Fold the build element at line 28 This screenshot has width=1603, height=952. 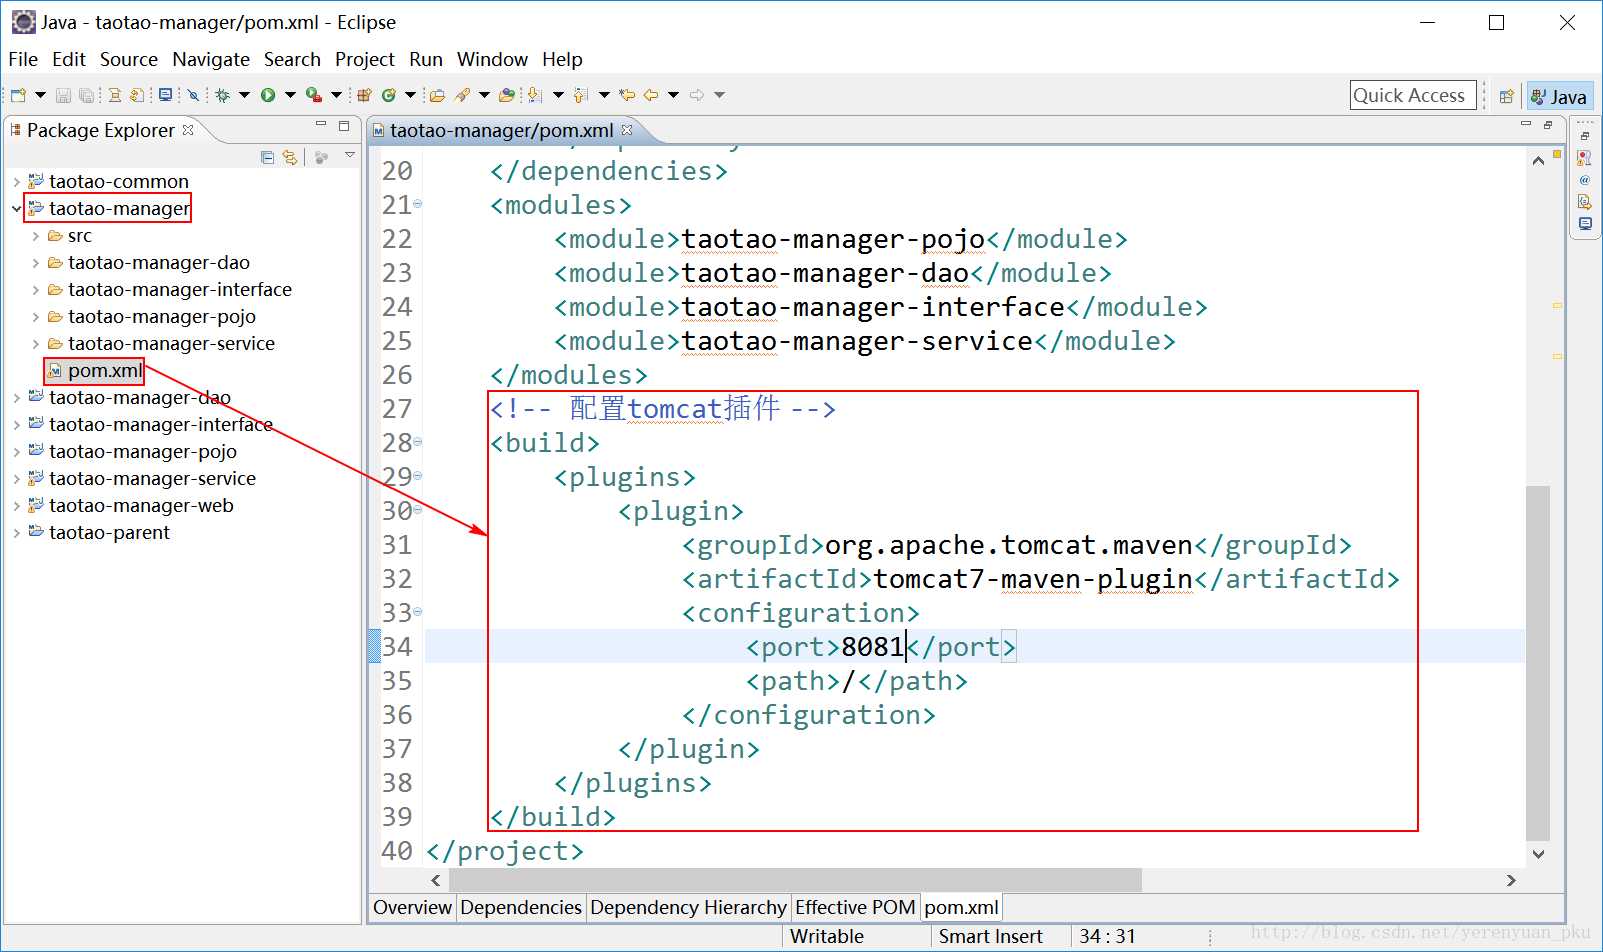(418, 442)
